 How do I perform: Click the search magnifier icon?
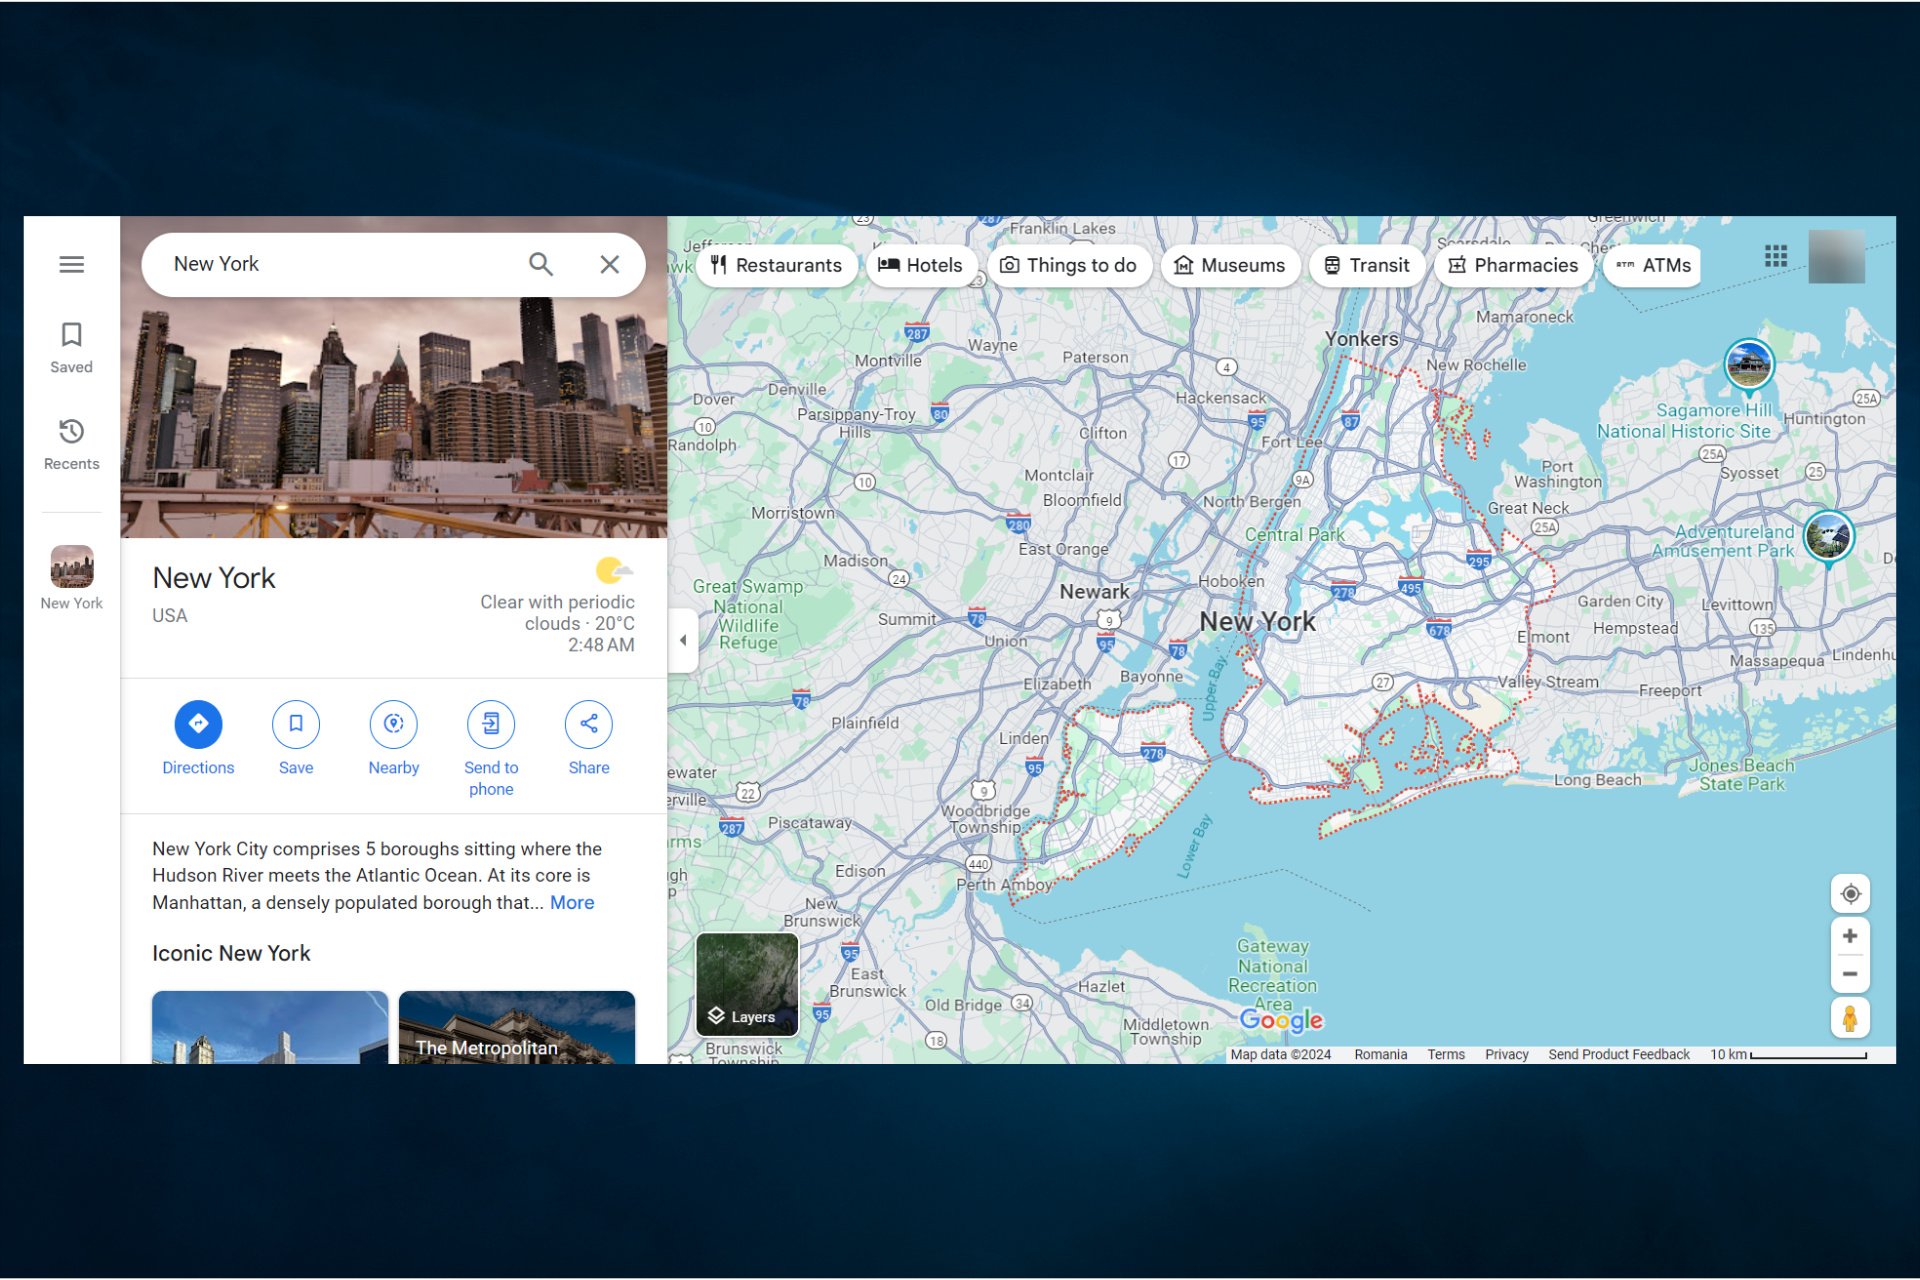pyautogui.click(x=541, y=264)
